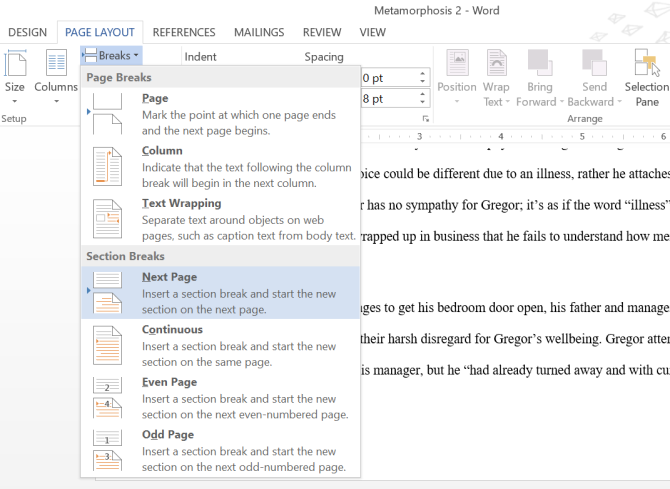The image size is (670, 489).
Task: Click the Wrap Text icon
Action: click(497, 62)
